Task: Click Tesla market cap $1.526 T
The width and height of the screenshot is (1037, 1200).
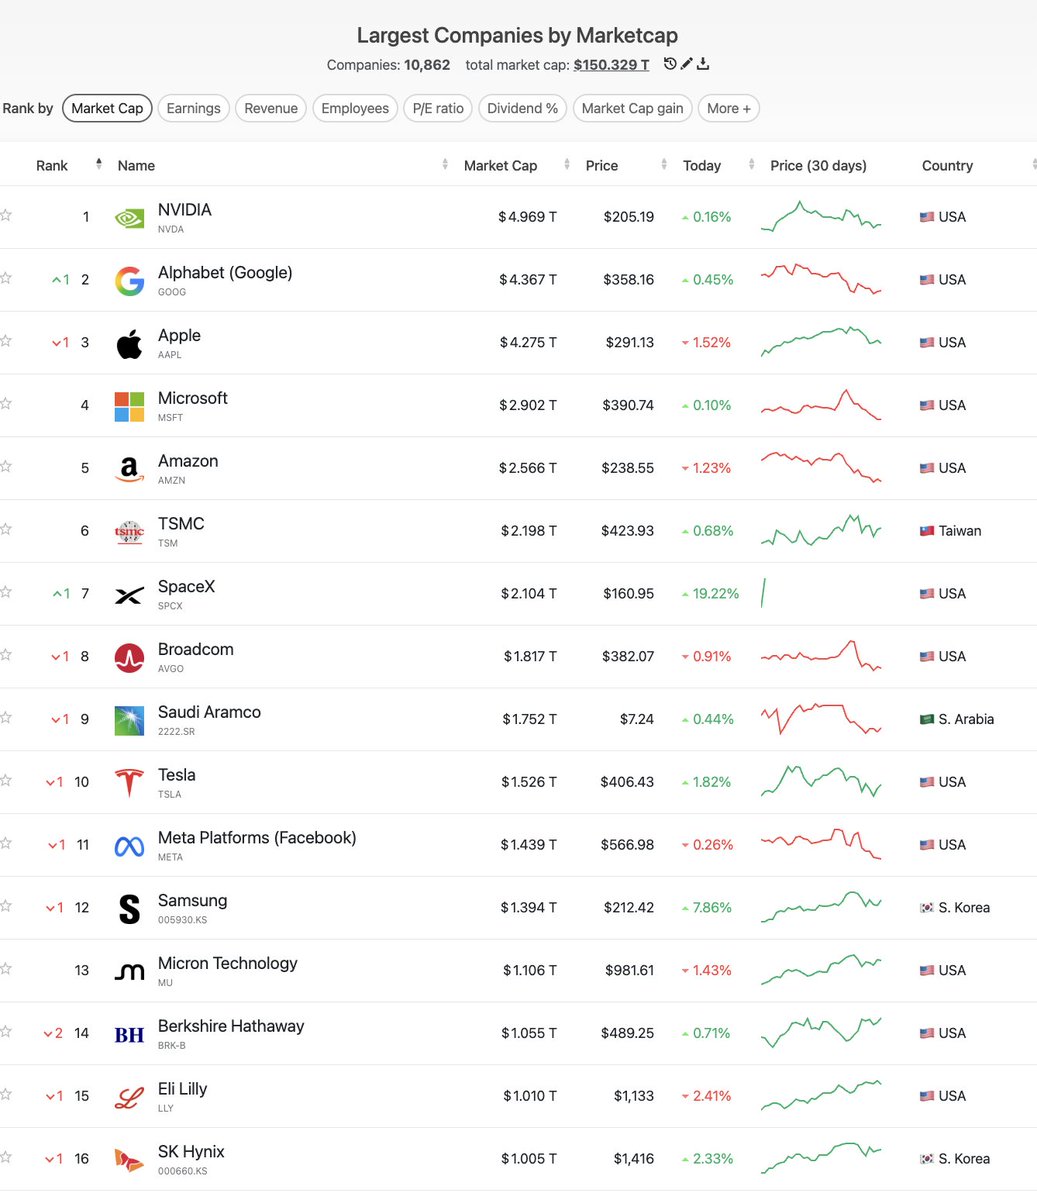Action: tap(529, 782)
